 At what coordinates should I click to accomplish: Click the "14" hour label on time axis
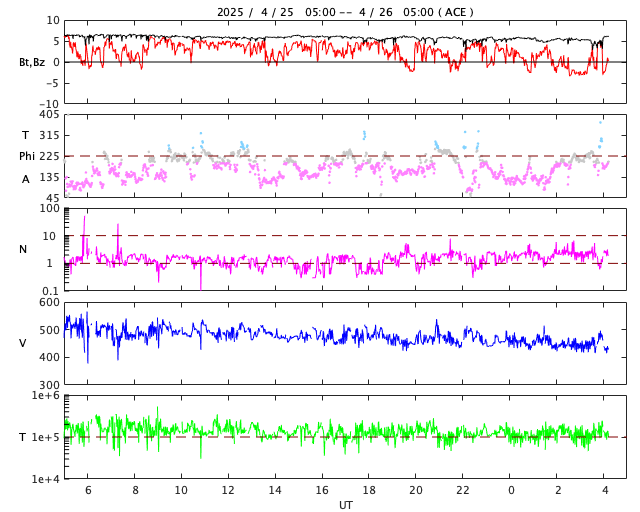tap(275, 490)
